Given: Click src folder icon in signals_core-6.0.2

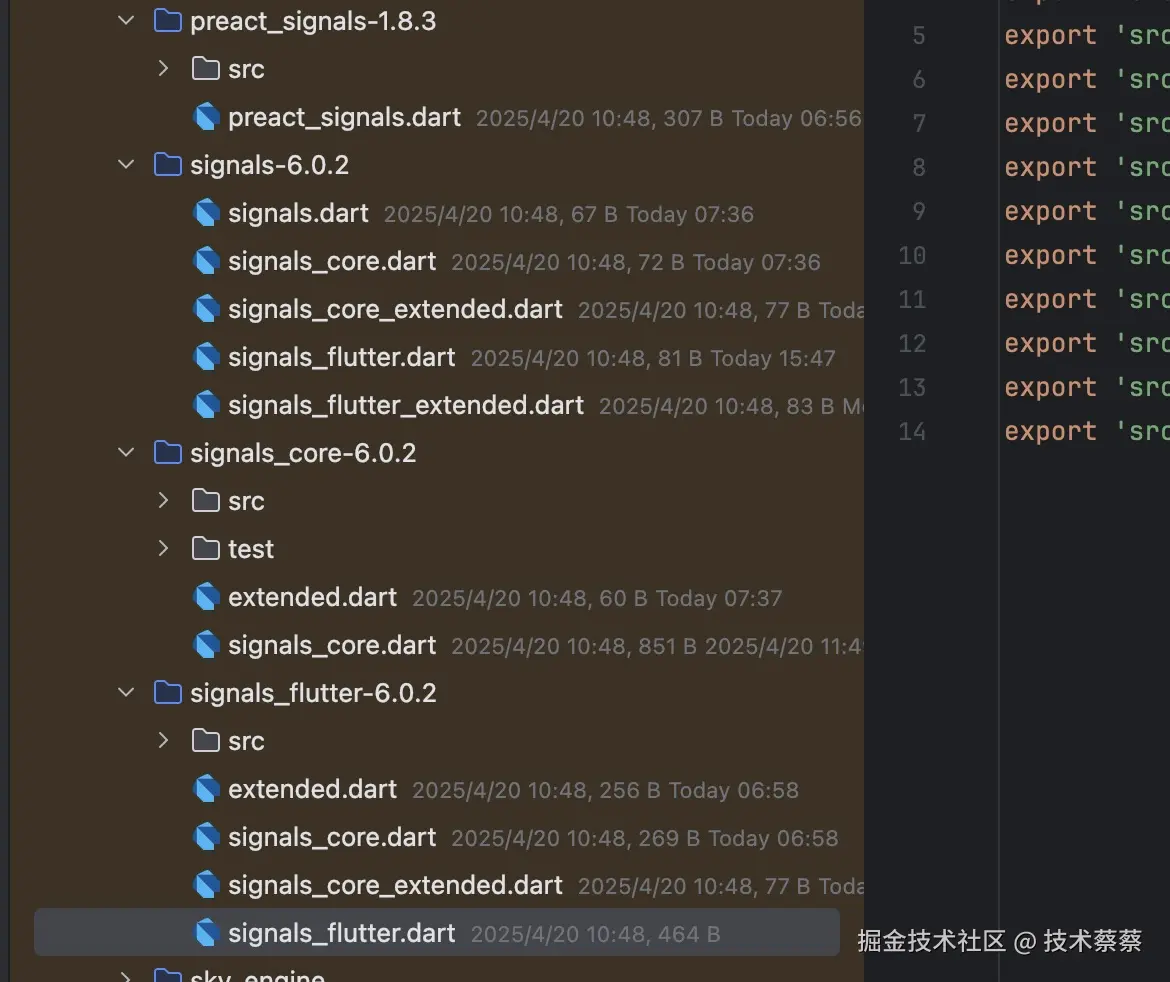Looking at the screenshot, I should click(x=205, y=501).
